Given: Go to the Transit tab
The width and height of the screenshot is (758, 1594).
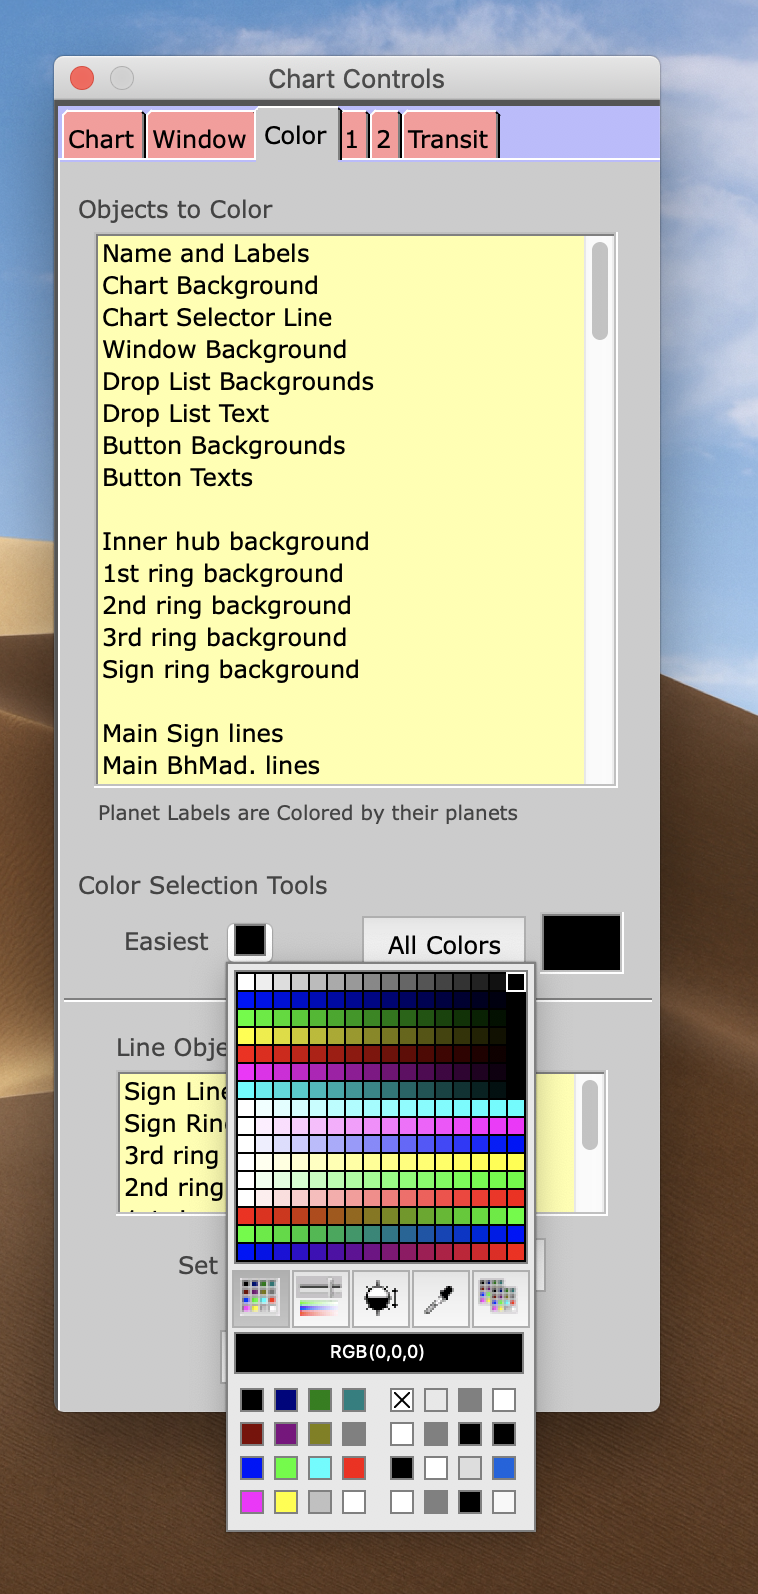Looking at the screenshot, I should pos(448,139).
